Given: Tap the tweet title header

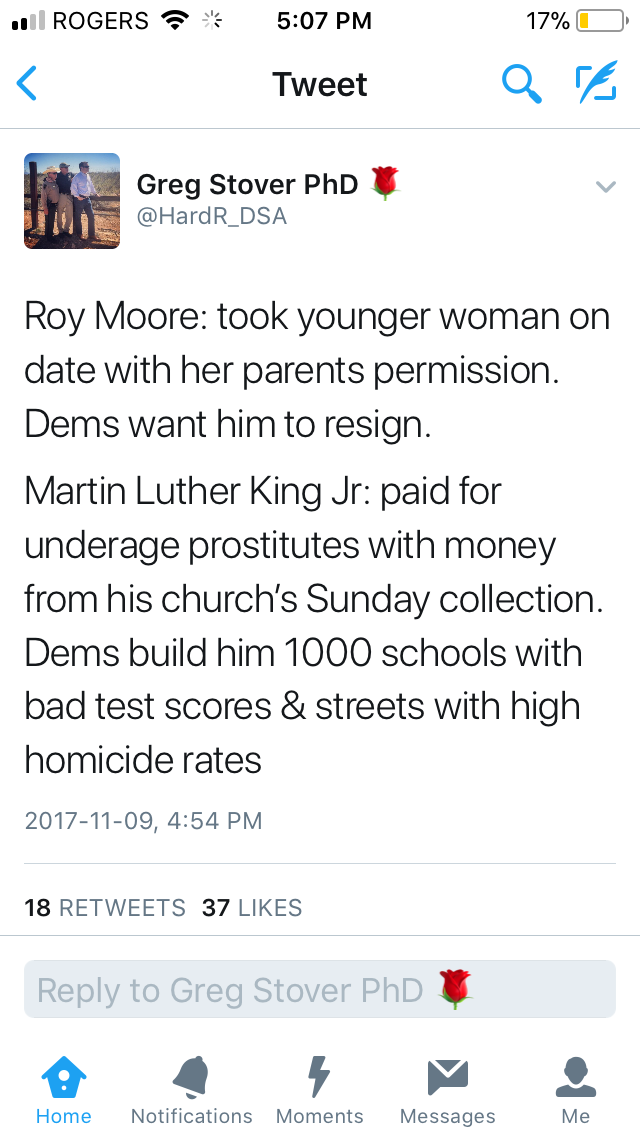Looking at the screenshot, I should tap(319, 84).
